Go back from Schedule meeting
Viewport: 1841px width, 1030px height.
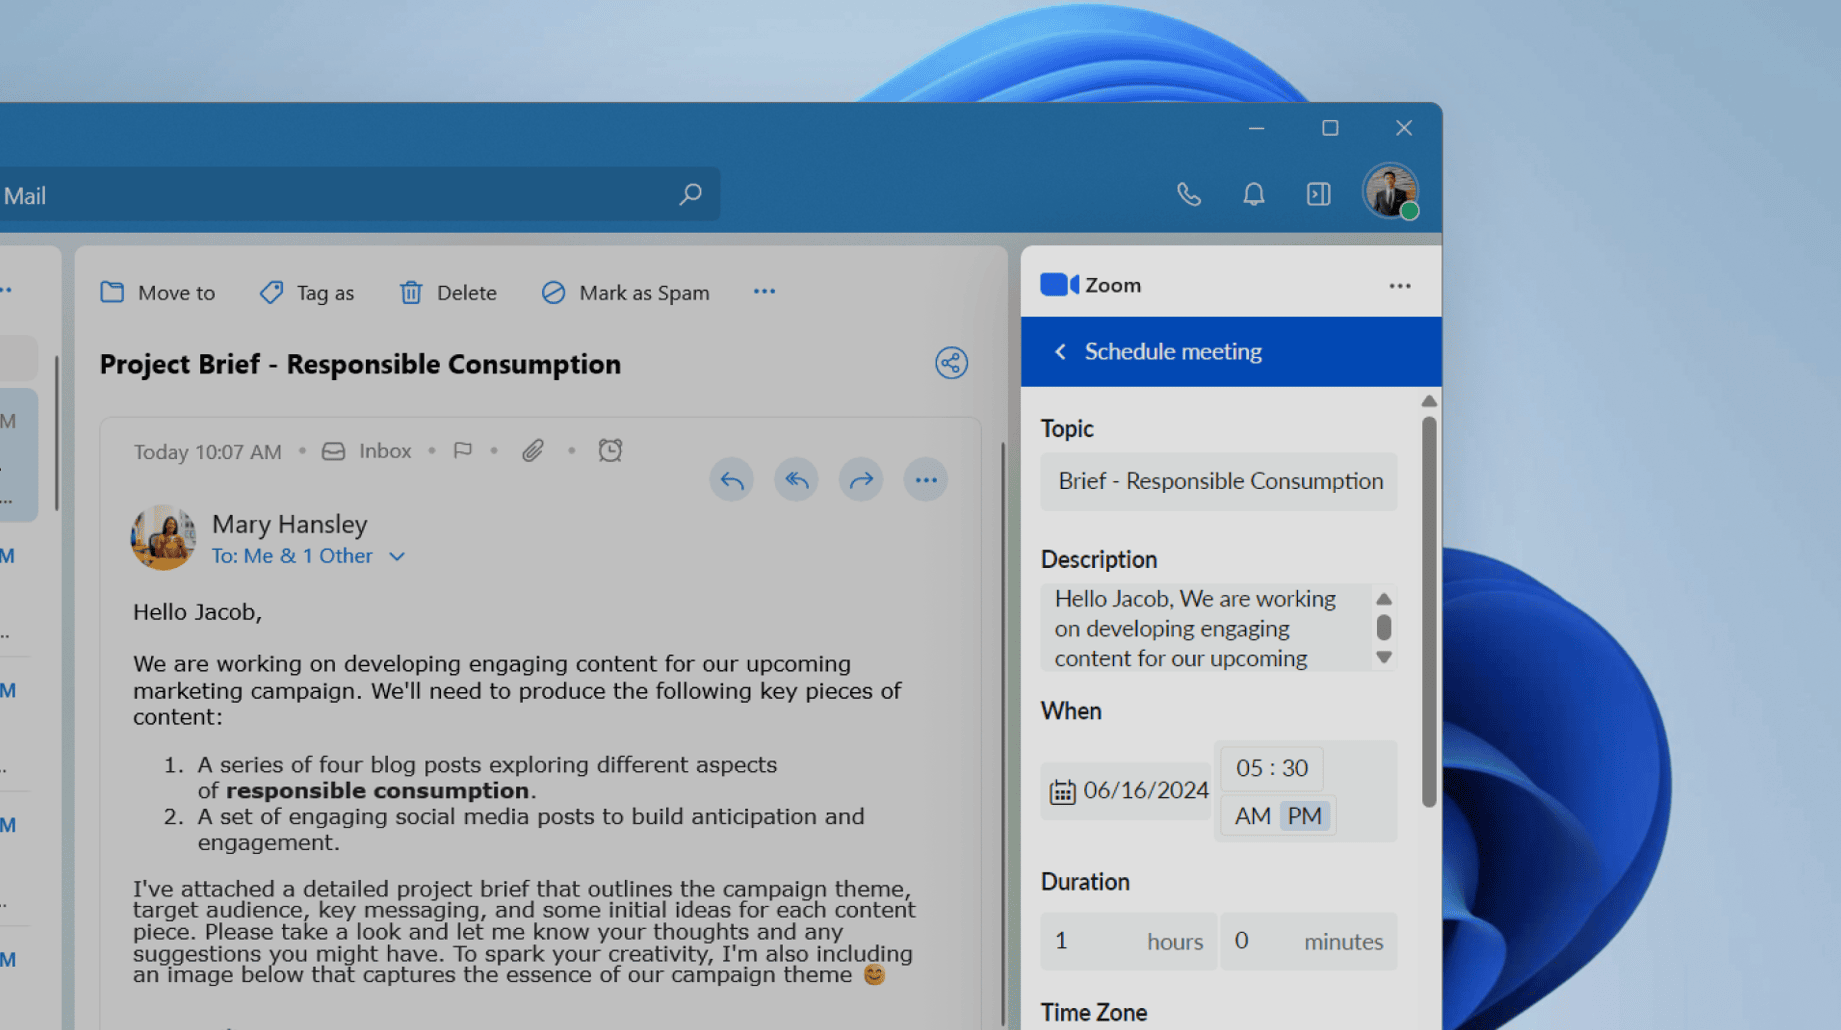pyautogui.click(x=1060, y=352)
